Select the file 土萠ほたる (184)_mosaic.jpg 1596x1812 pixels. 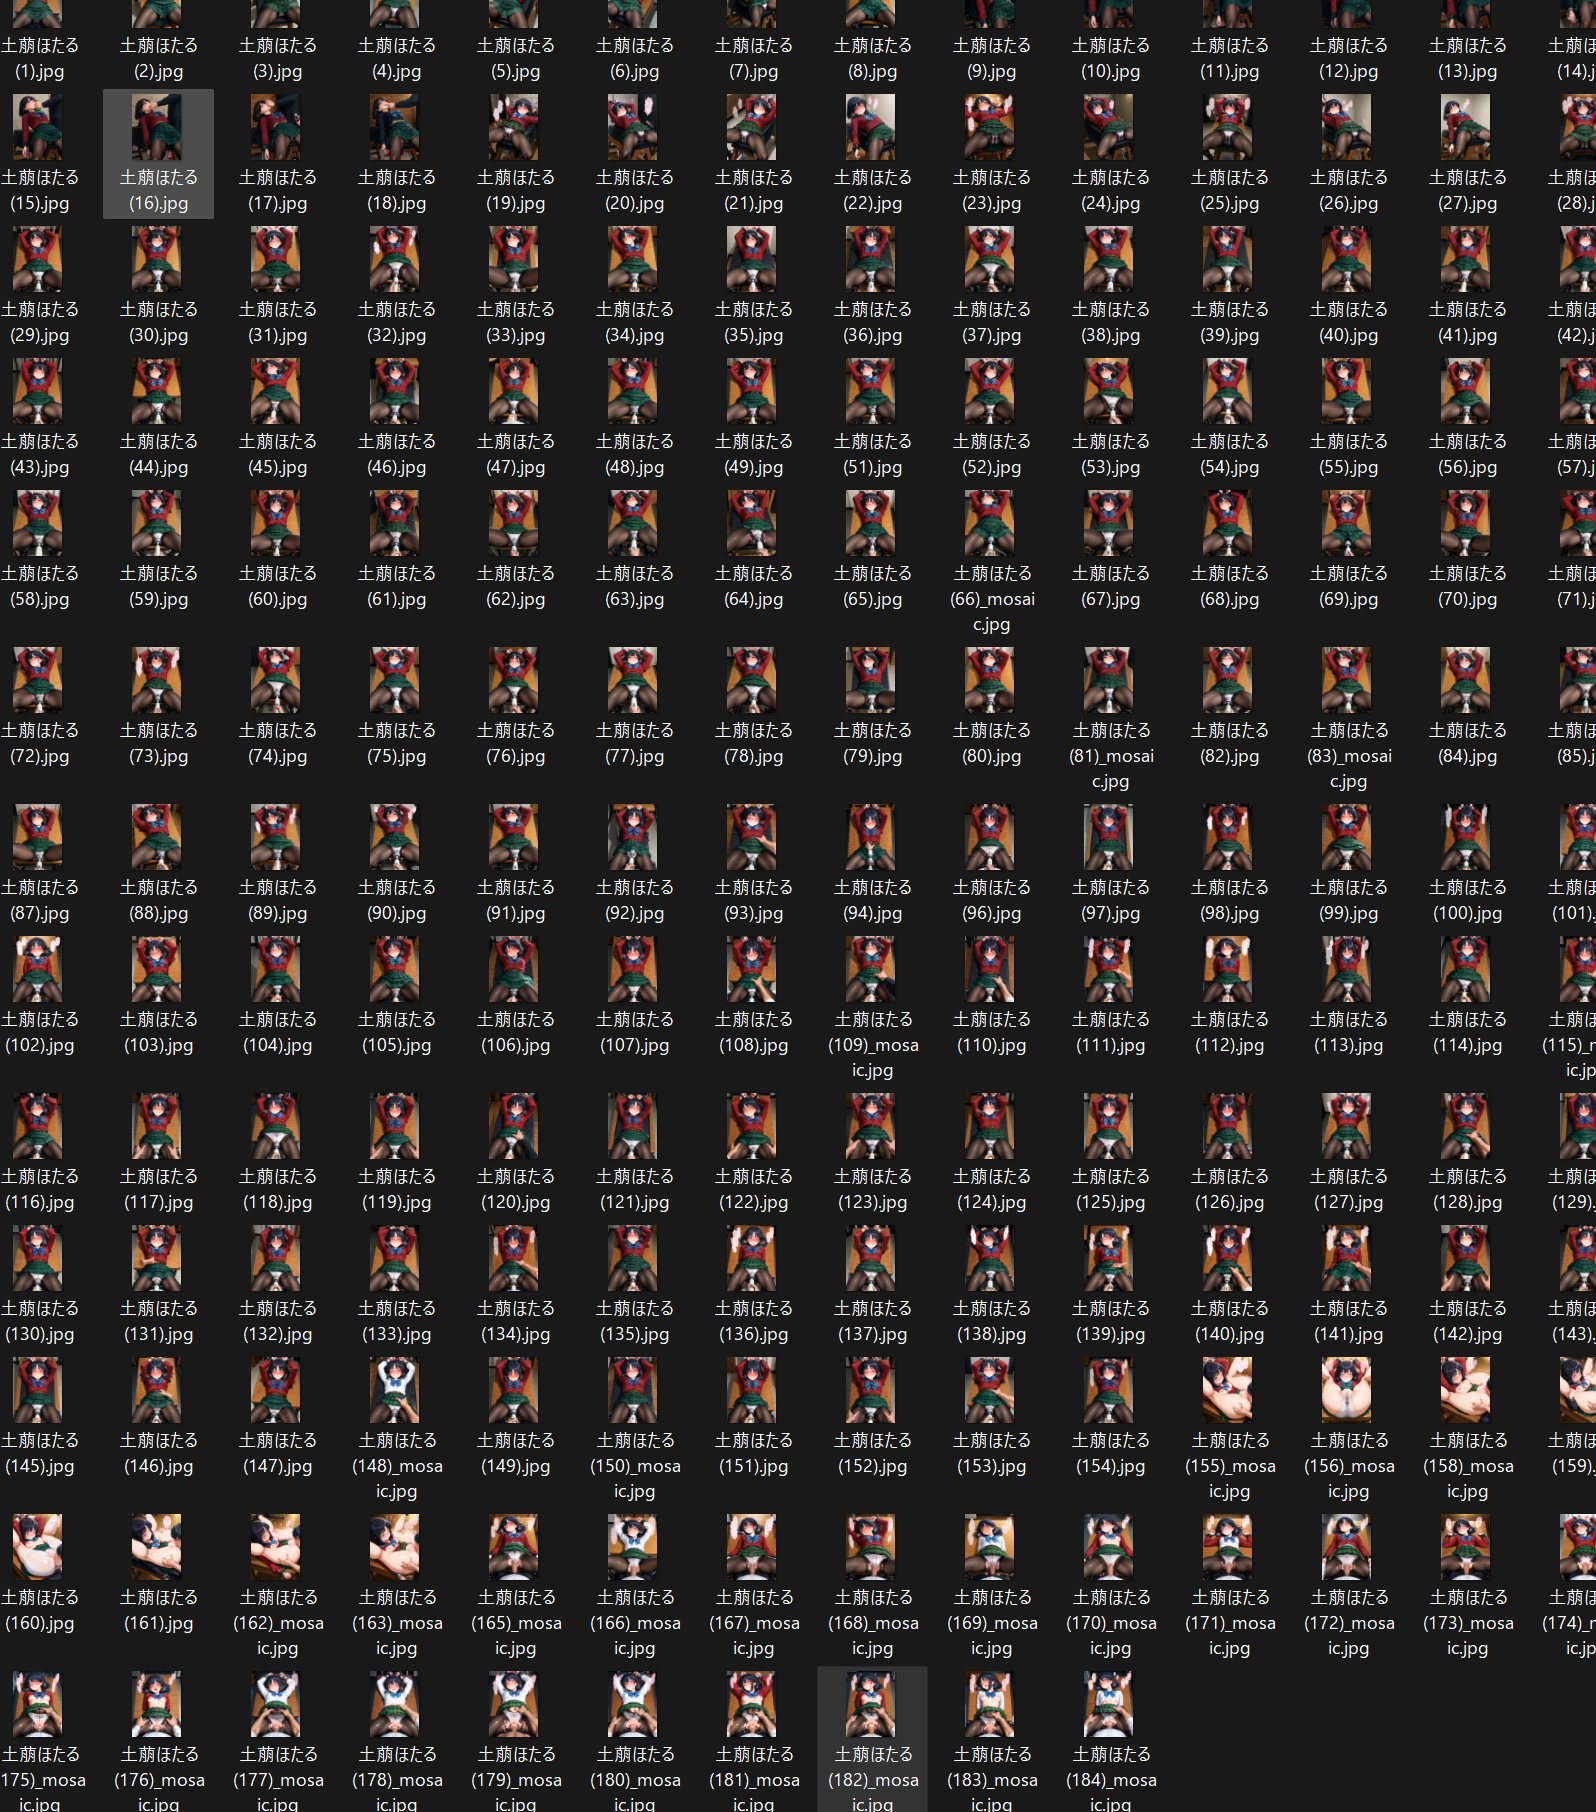tap(1110, 1741)
